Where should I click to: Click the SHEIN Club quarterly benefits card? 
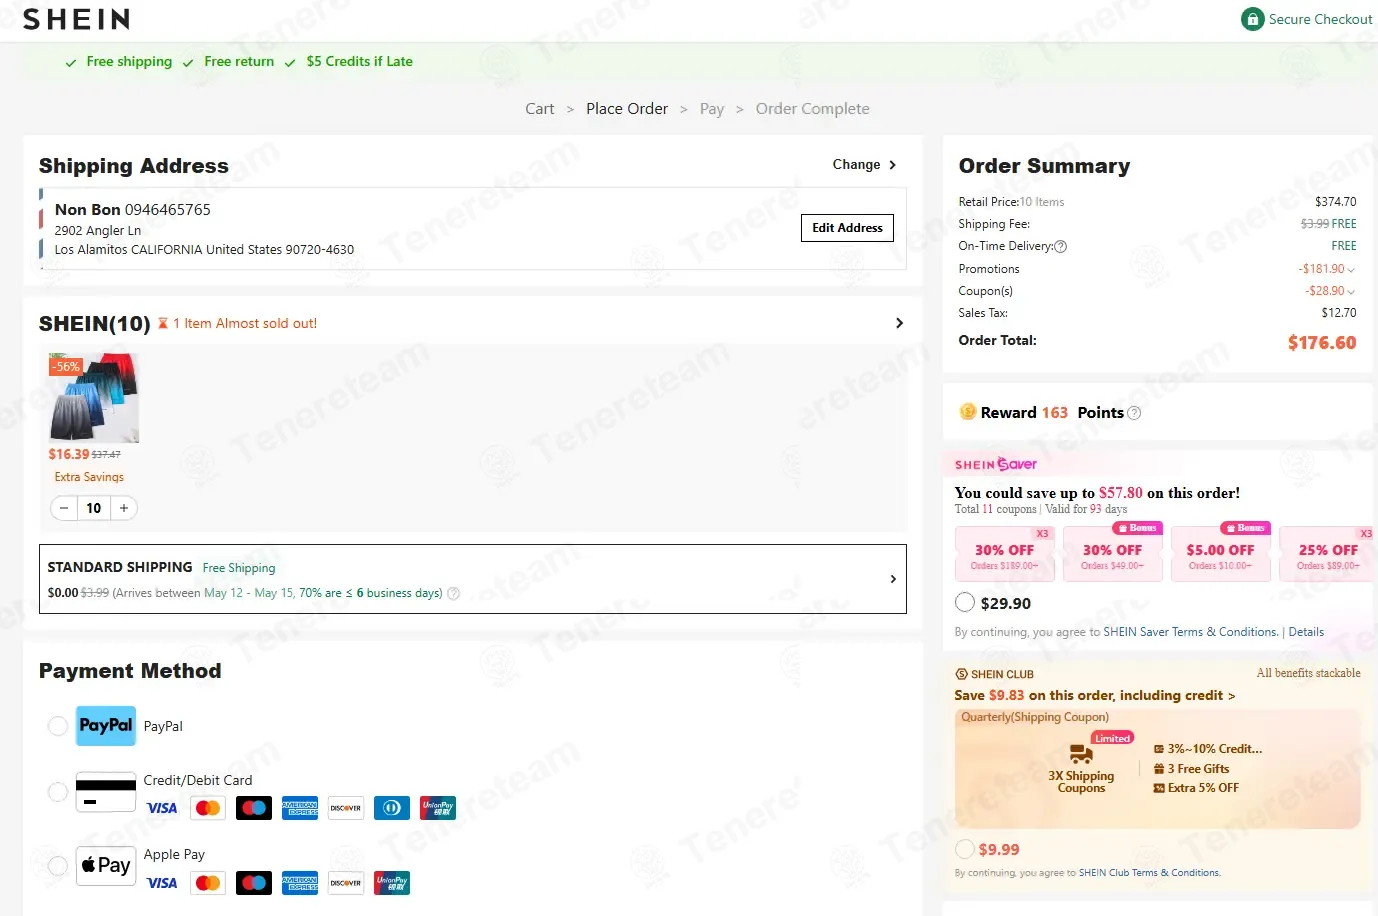(x=1157, y=768)
